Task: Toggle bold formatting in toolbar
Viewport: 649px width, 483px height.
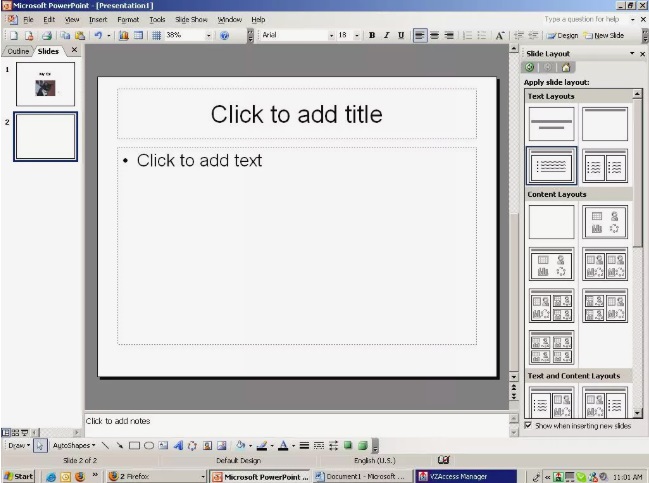Action: coord(372,35)
